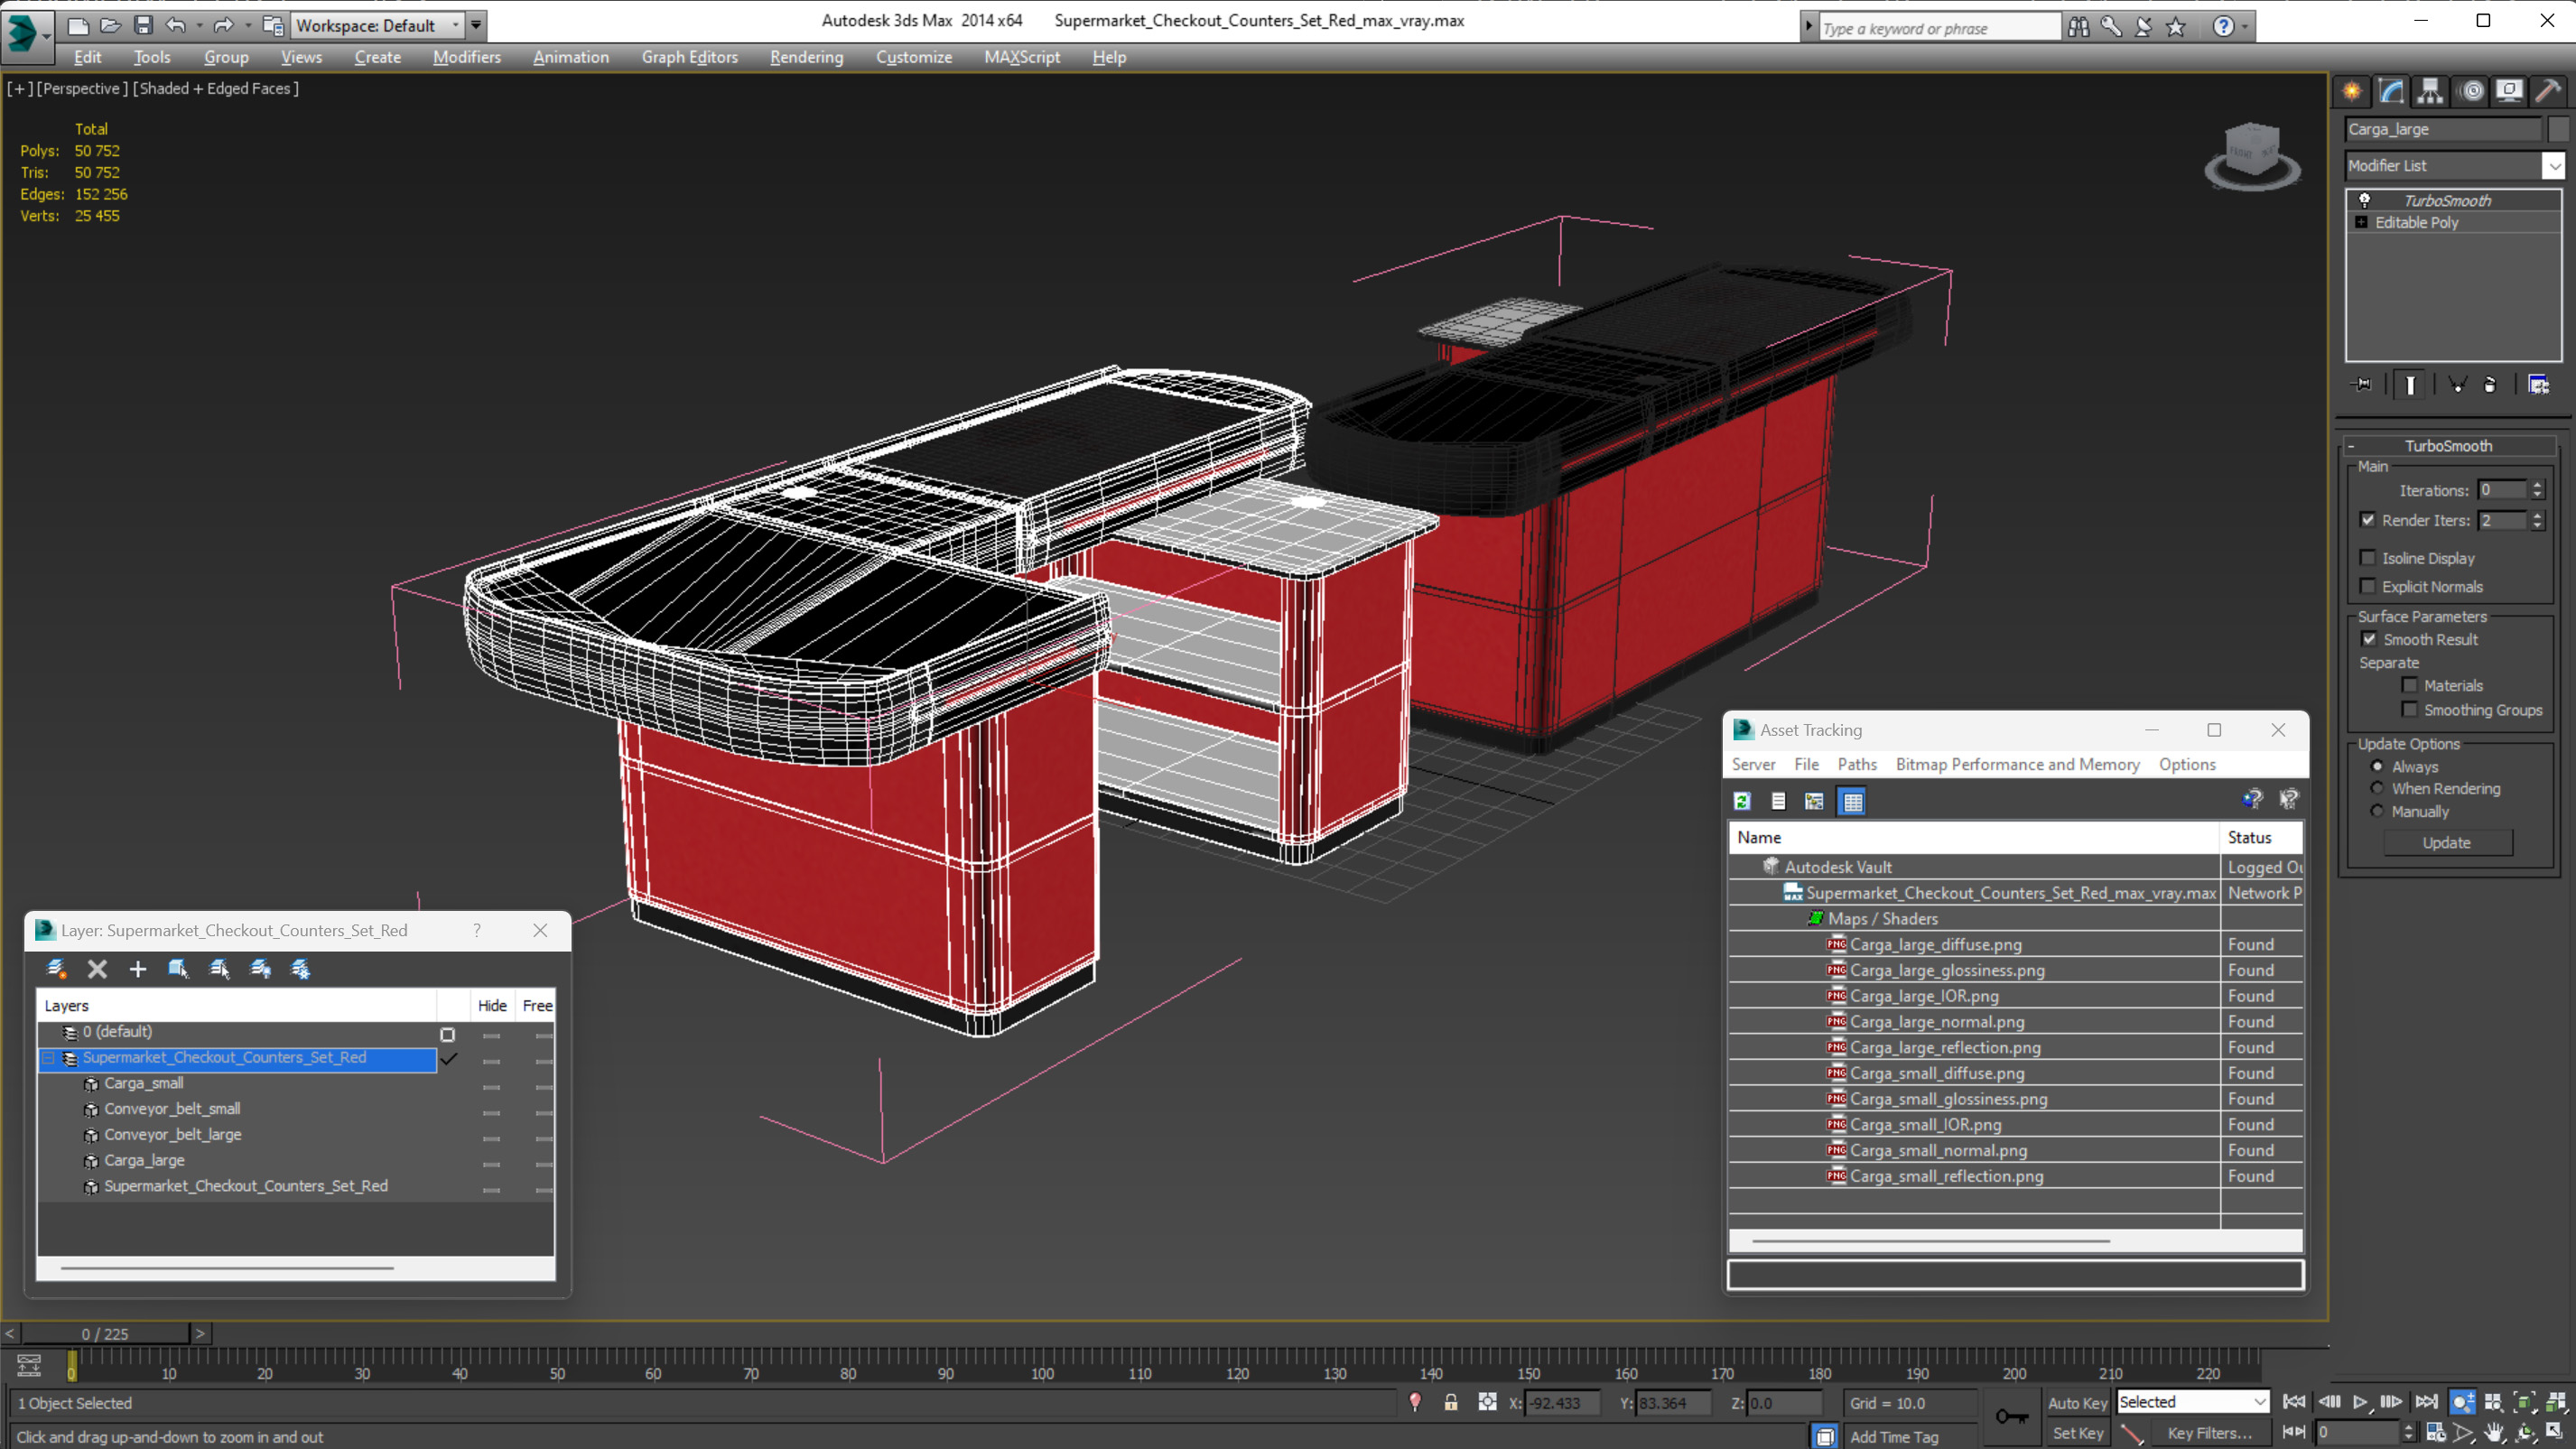
Task: Open the Utilities panel hammer icon
Action: [2547, 91]
